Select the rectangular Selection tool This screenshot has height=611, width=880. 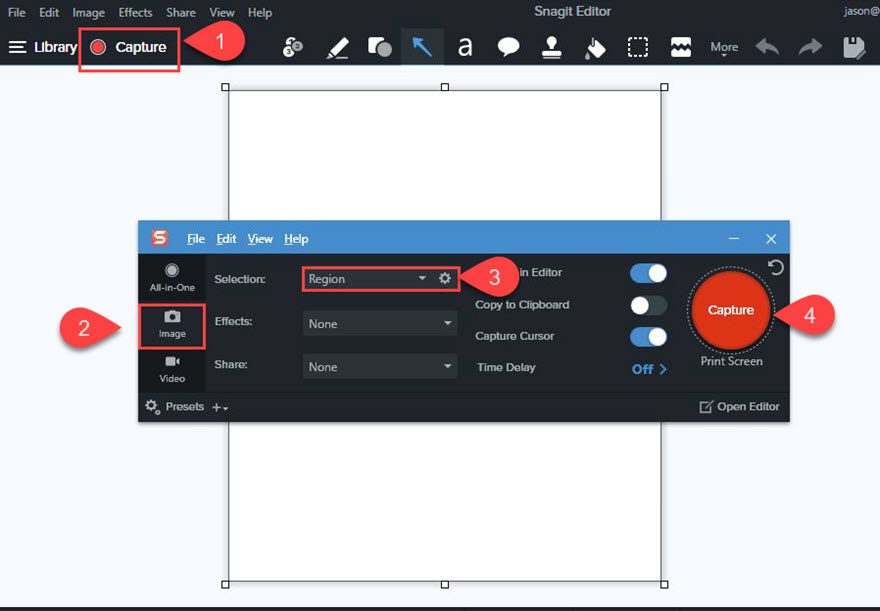pyautogui.click(x=638, y=46)
